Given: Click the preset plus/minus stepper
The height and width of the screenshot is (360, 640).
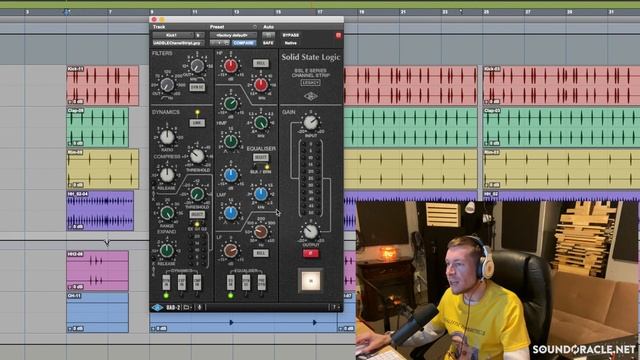Looking at the screenshot, I should coord(220,43).
